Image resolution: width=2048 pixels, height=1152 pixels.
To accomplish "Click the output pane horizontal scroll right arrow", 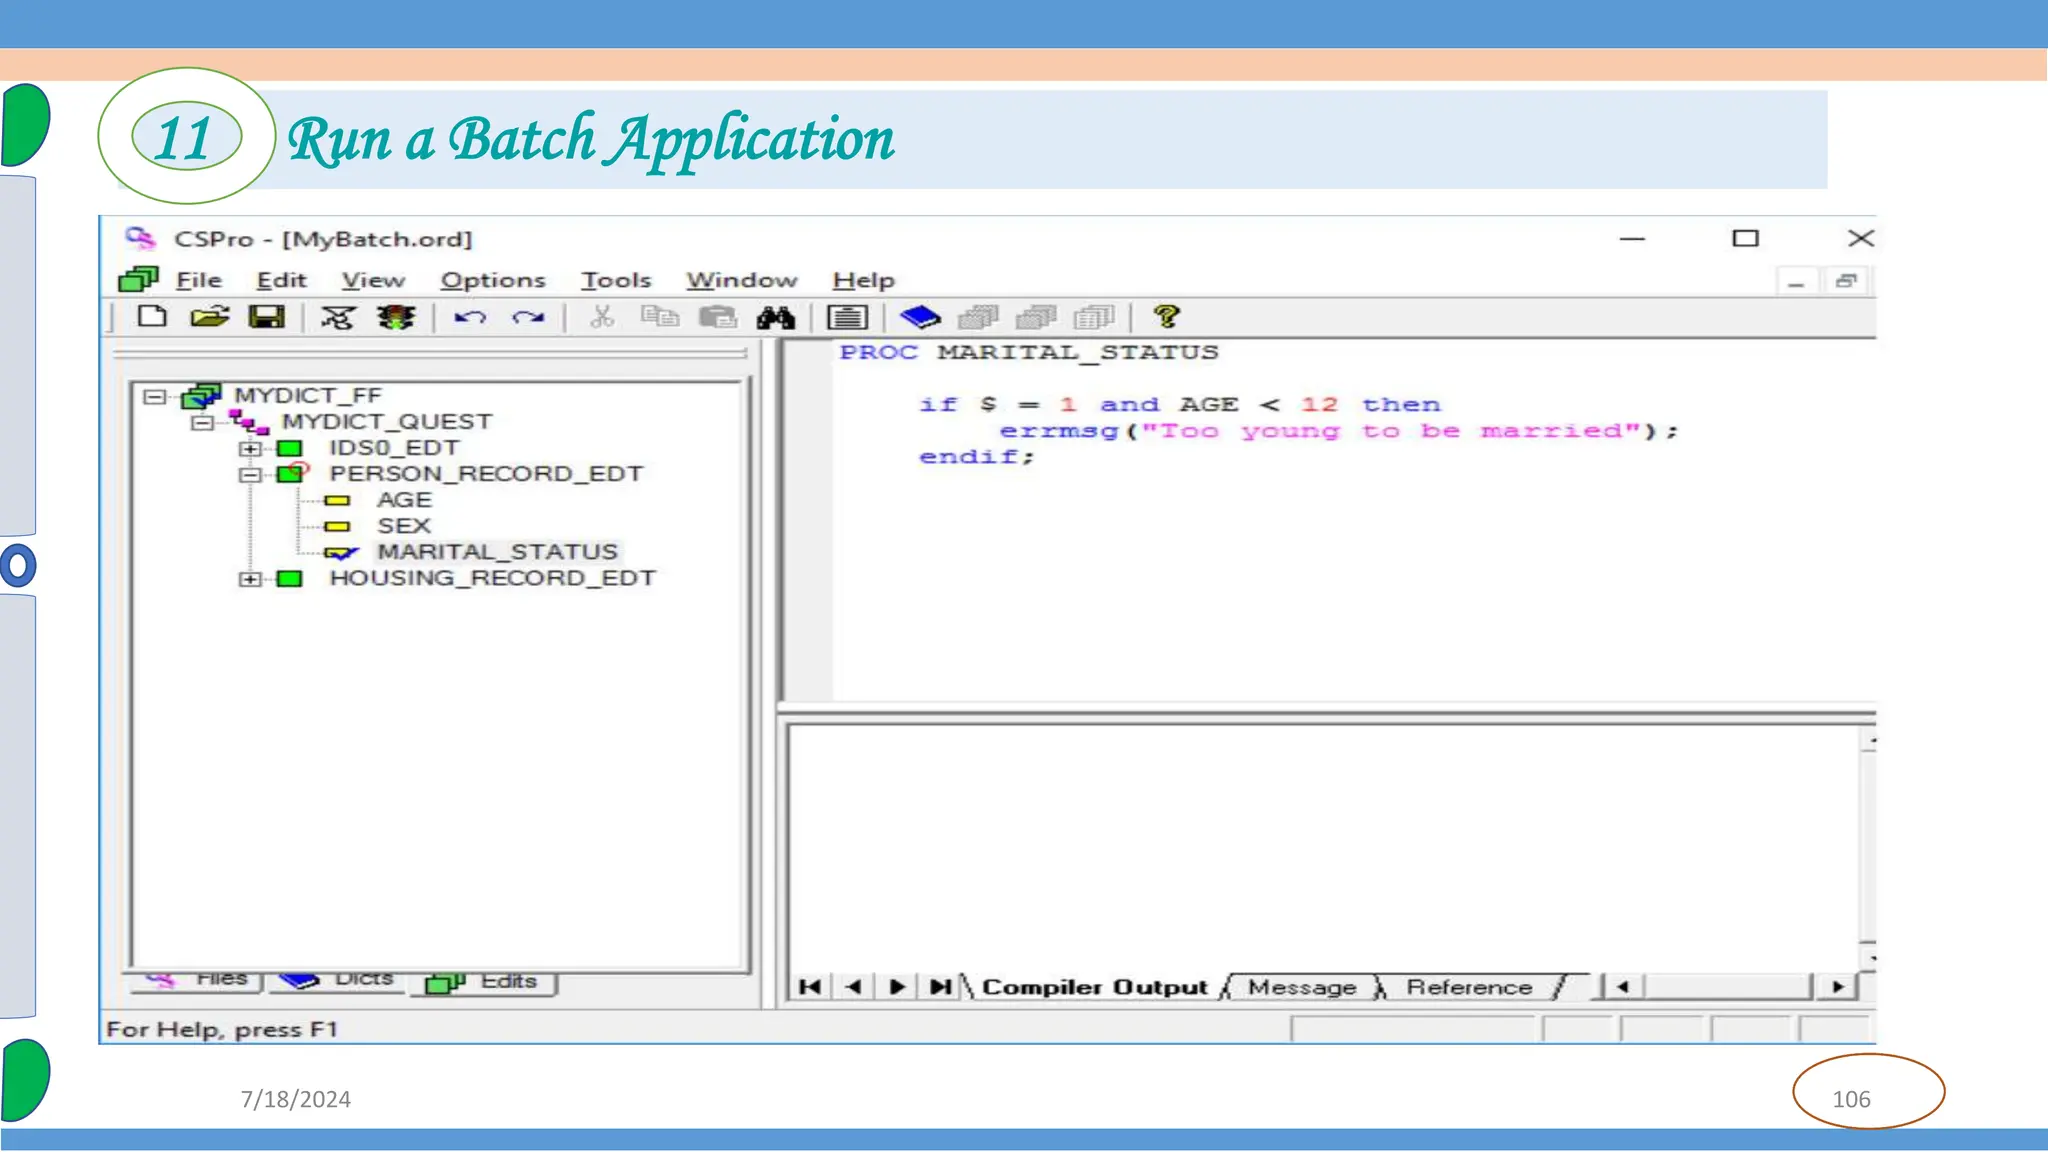I will pos(1838,987).
